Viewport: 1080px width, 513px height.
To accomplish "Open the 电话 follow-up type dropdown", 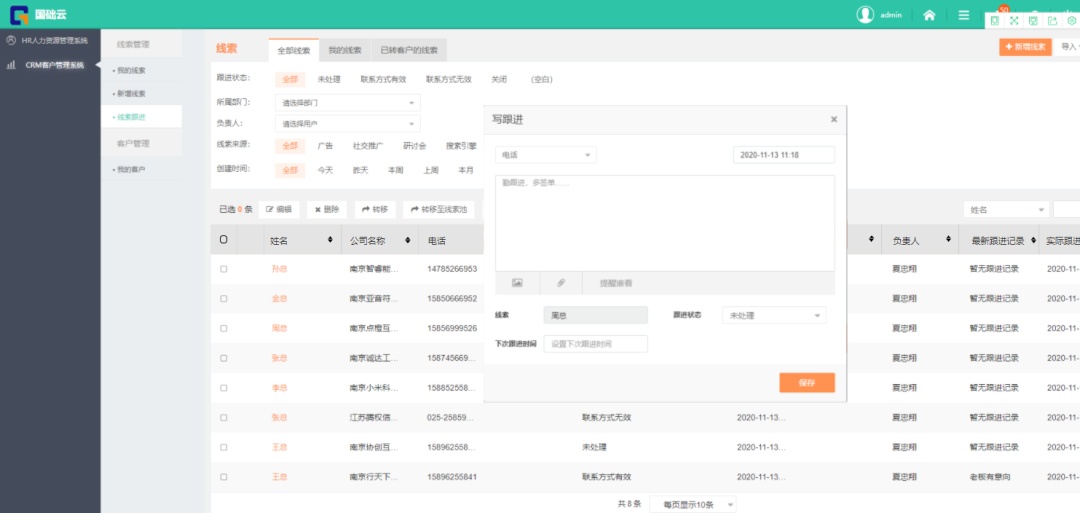I will [545, 155].
